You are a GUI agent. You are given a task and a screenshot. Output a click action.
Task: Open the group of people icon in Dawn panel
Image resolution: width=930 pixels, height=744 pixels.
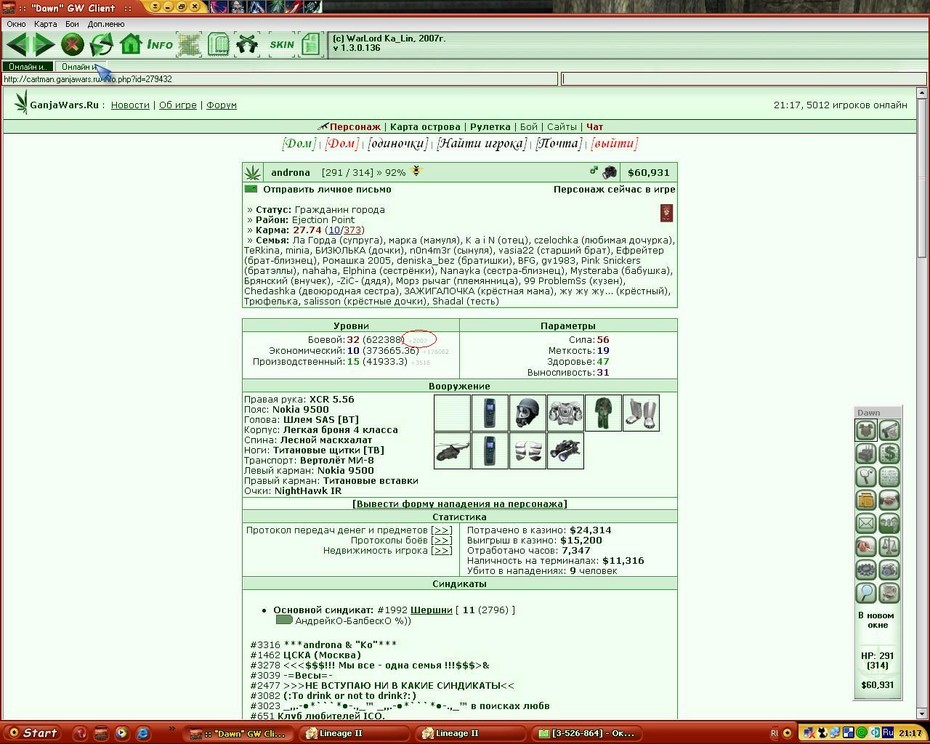(x=889, y=523)
